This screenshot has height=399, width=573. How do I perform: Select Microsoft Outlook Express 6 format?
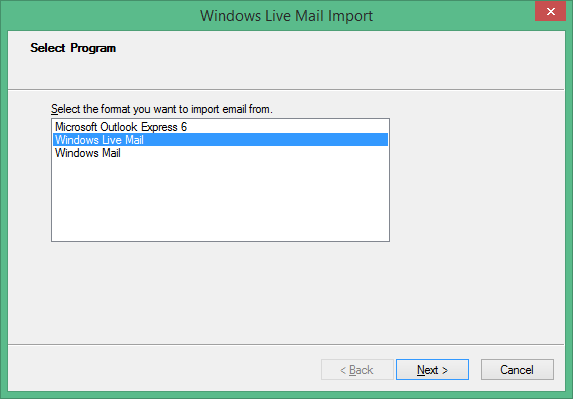pyautogui.click(x=220, y=127)
